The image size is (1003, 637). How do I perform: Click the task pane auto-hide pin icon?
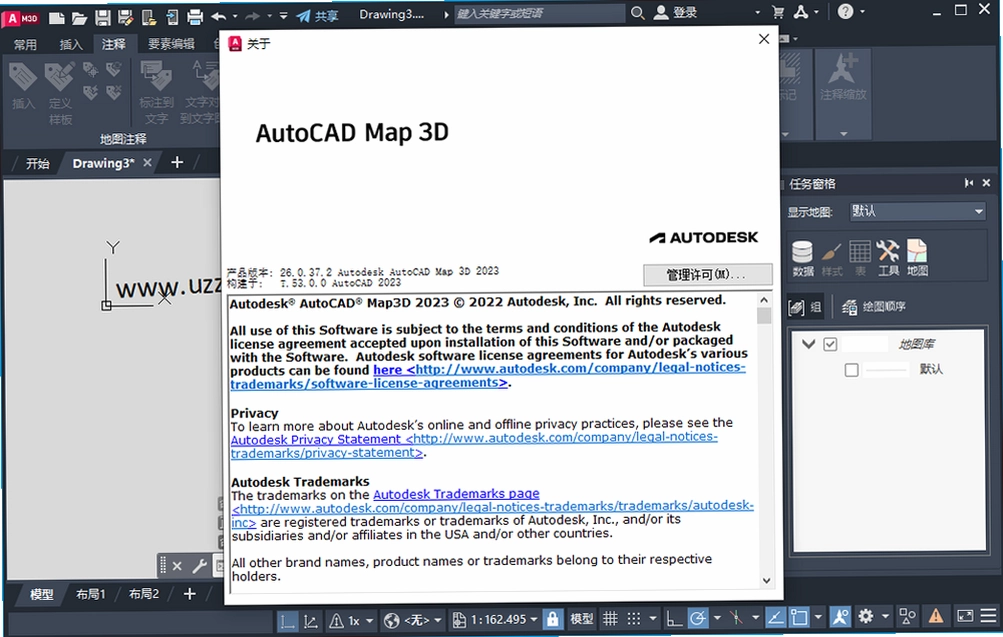(968, 183)
